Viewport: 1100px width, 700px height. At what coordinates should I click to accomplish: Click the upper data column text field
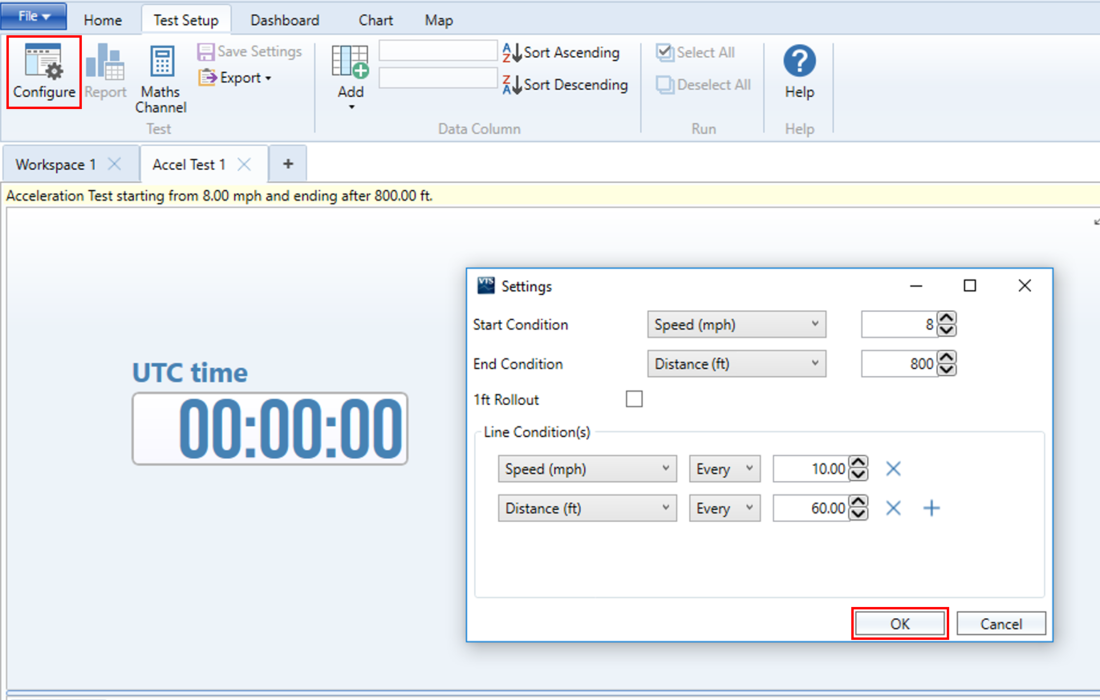(438, 51)
